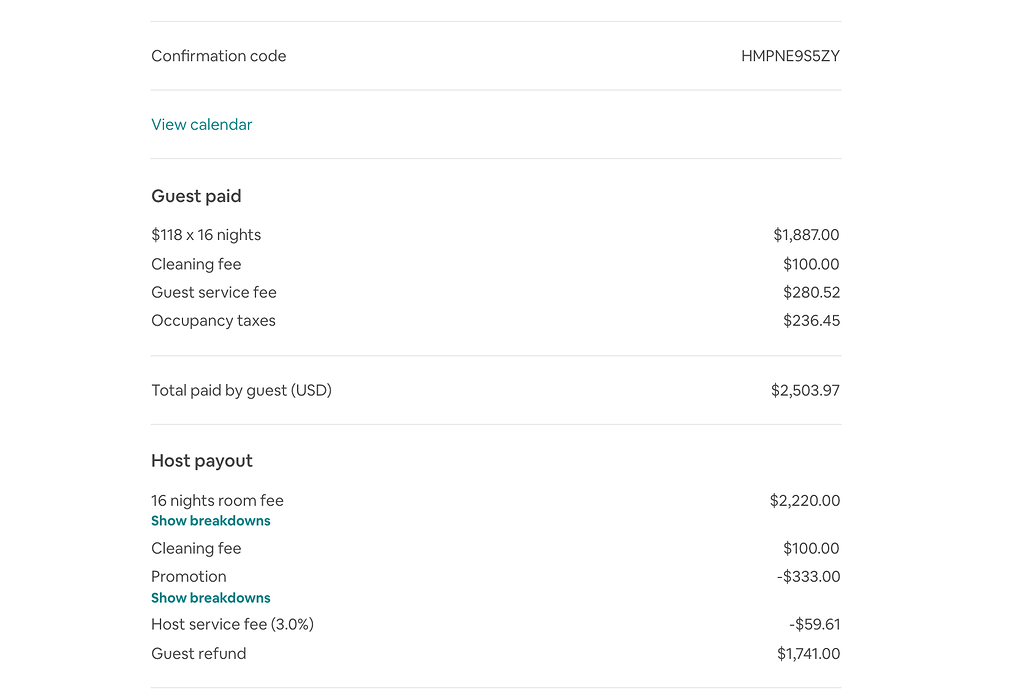Select the Guest refund amount $1,741.00
This screenshot has width=1024, height=692.
pyautogui.click(x=808, y=653)
